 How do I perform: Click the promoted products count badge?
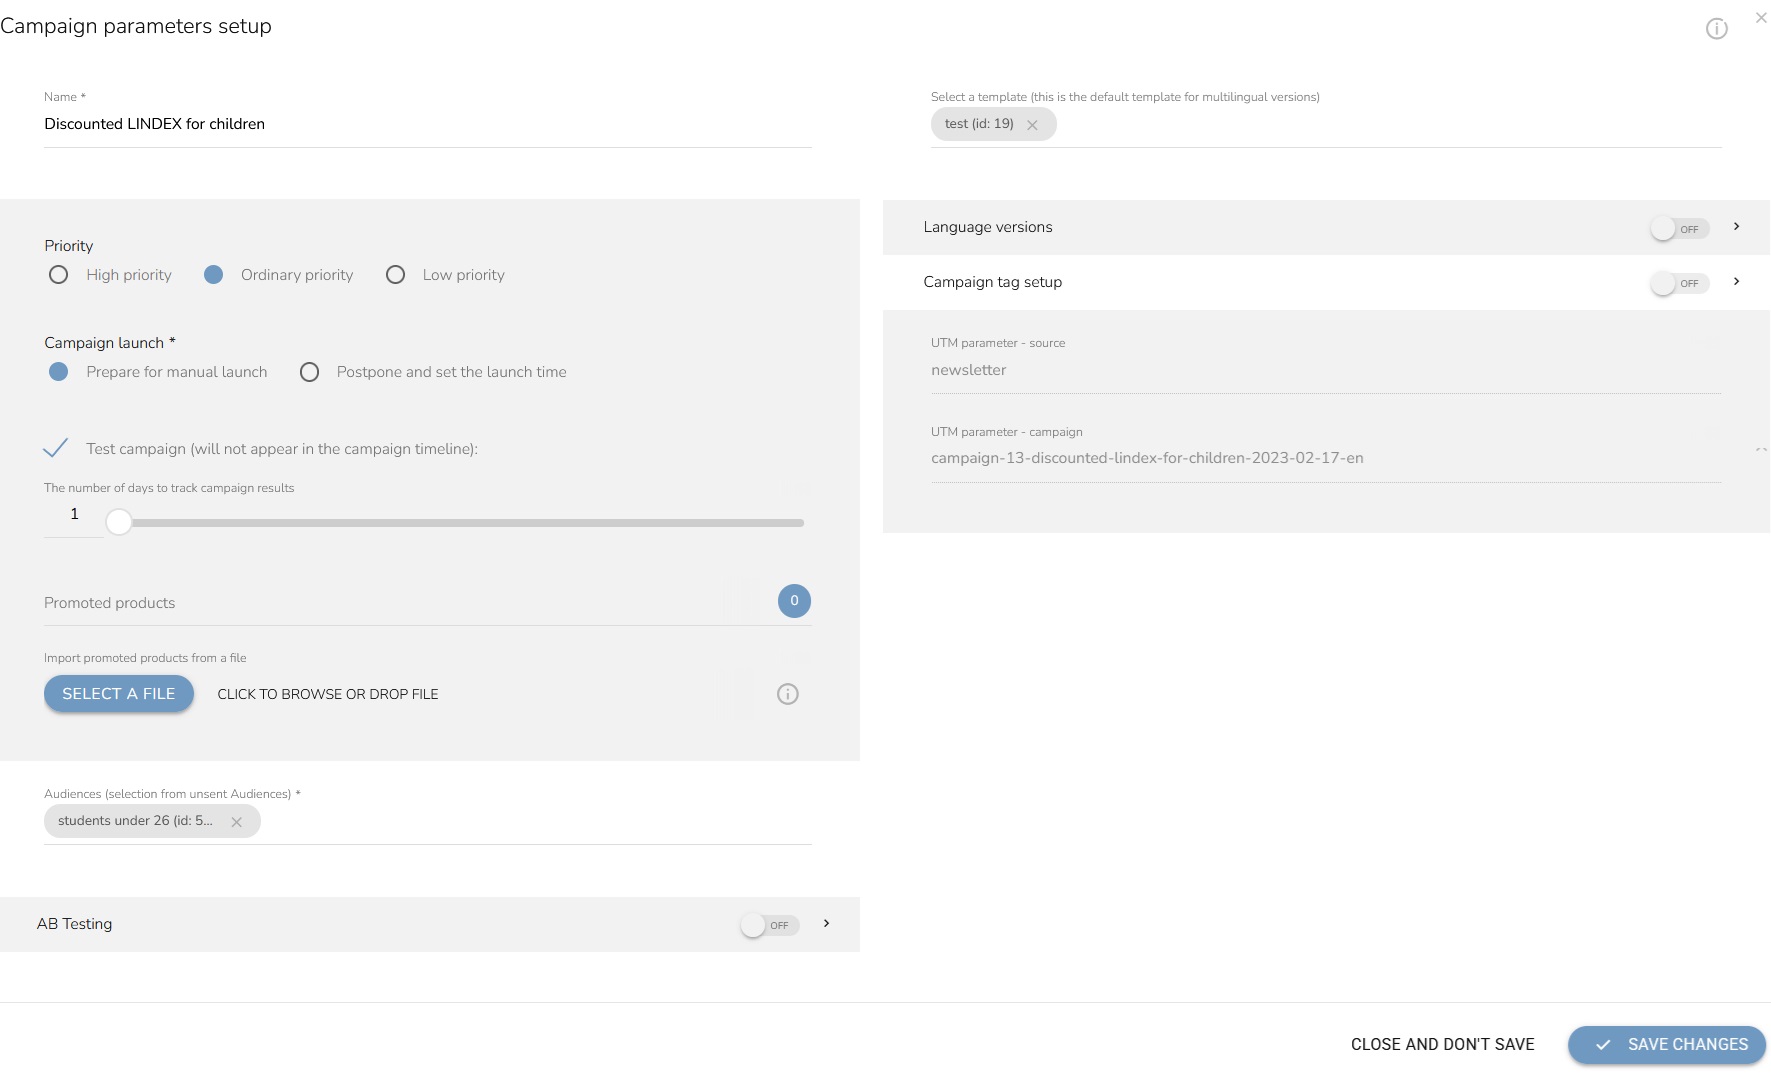coord(793,601)
